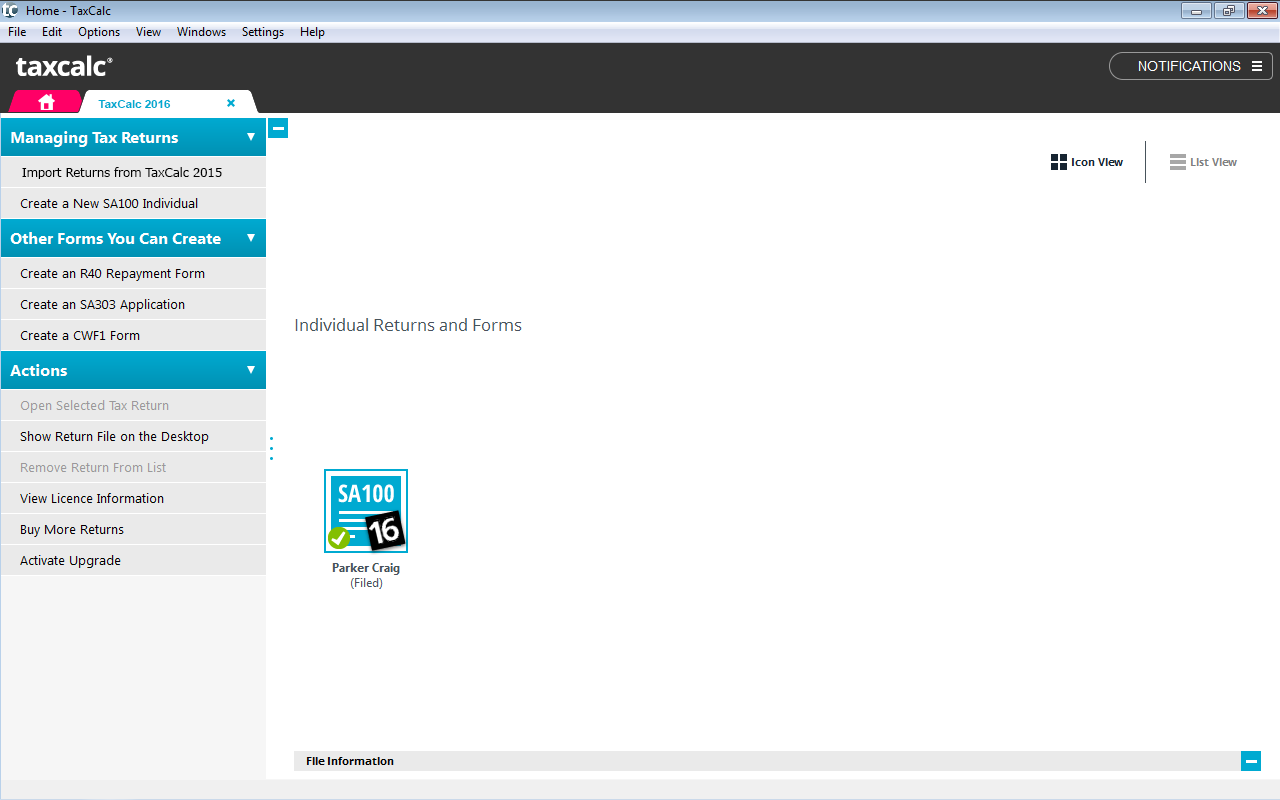Collapse Other Forms You Can Create section
Viewport: 1280px width, 800px height.
click(x=251, y=238)
